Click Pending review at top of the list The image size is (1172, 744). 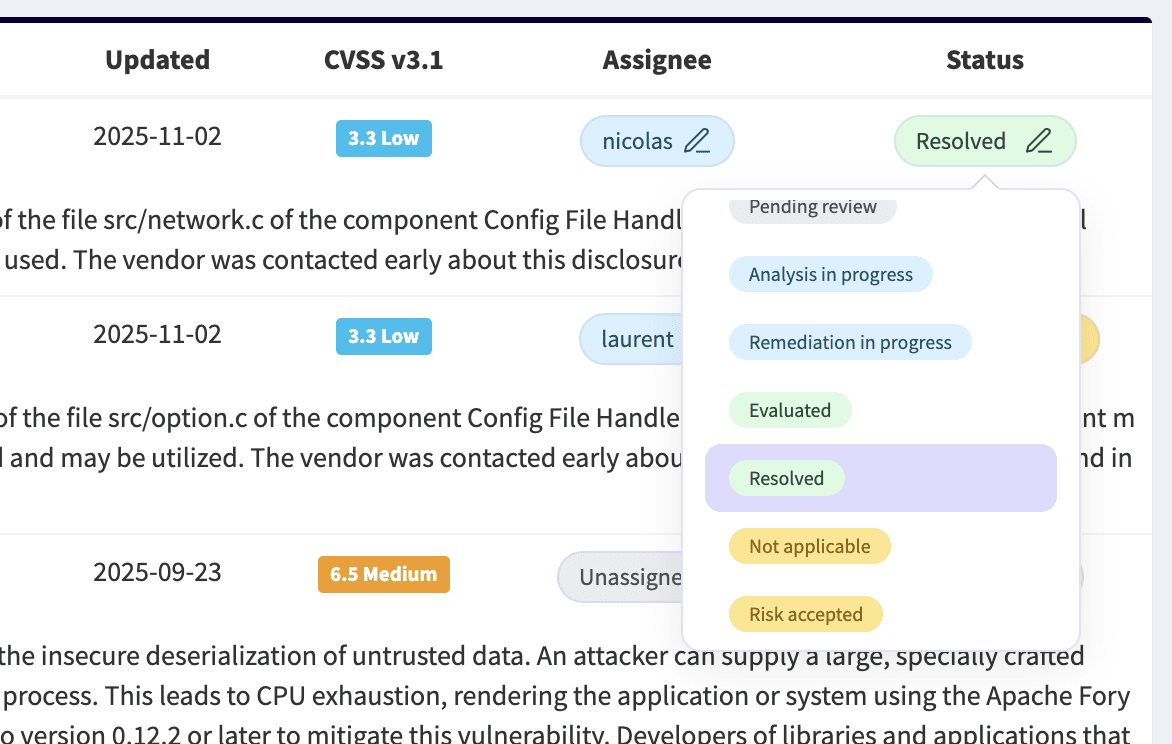pos(812,207)
